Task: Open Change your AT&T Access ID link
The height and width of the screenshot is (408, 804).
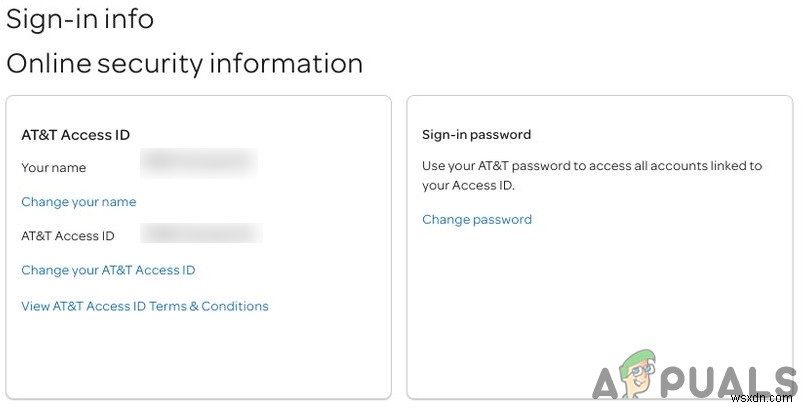Action: click(x=108, y=270)
